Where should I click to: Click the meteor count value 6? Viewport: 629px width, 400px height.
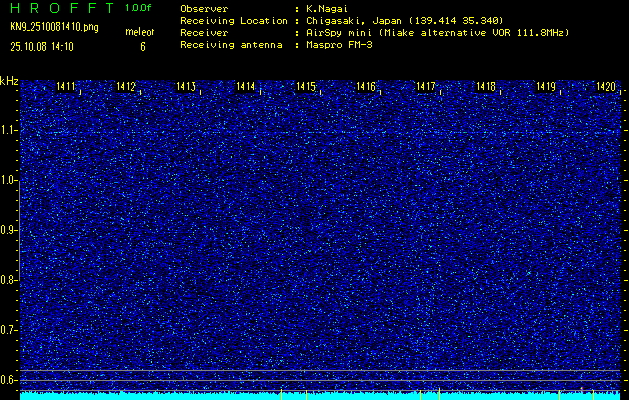point(142,46)
